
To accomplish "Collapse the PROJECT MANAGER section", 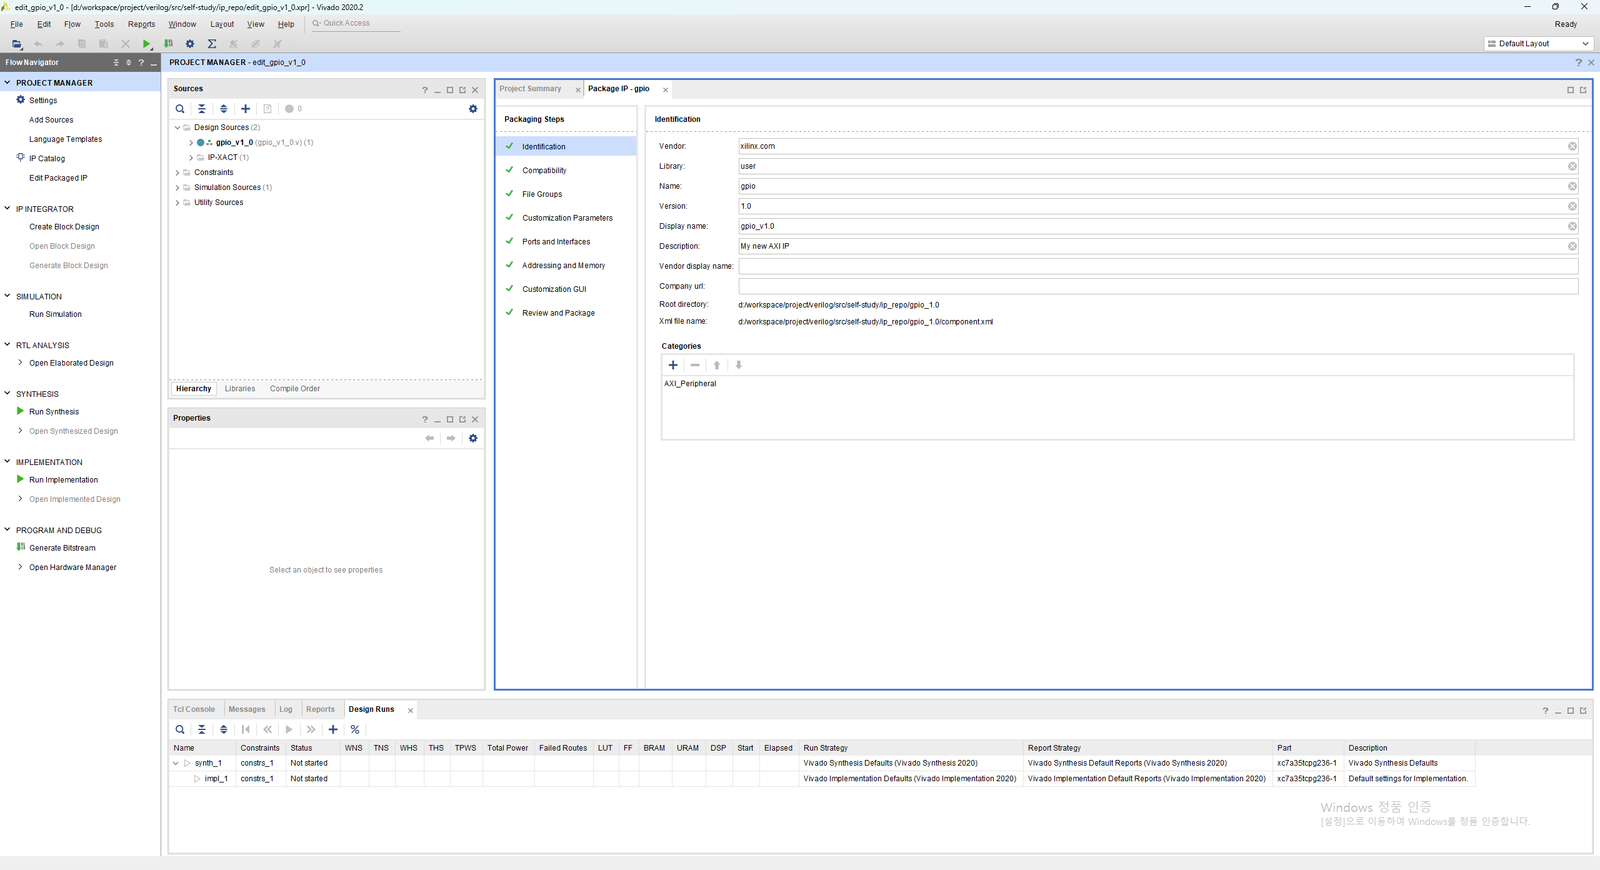I will 8,83.
